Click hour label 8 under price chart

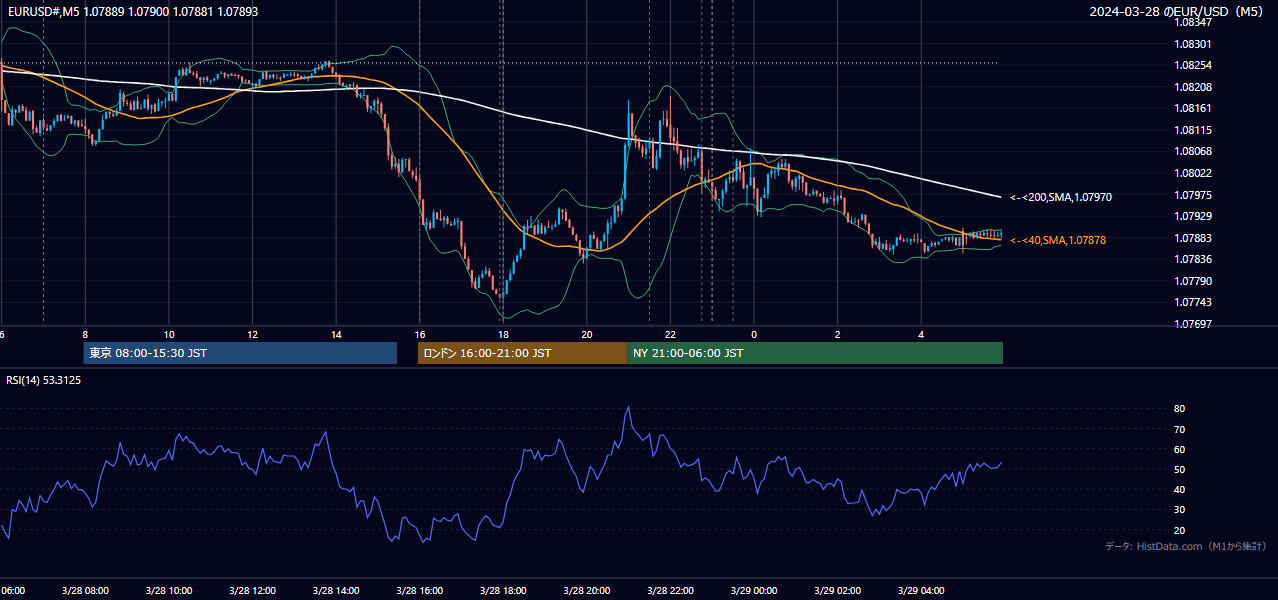click(x=85, y=334)
